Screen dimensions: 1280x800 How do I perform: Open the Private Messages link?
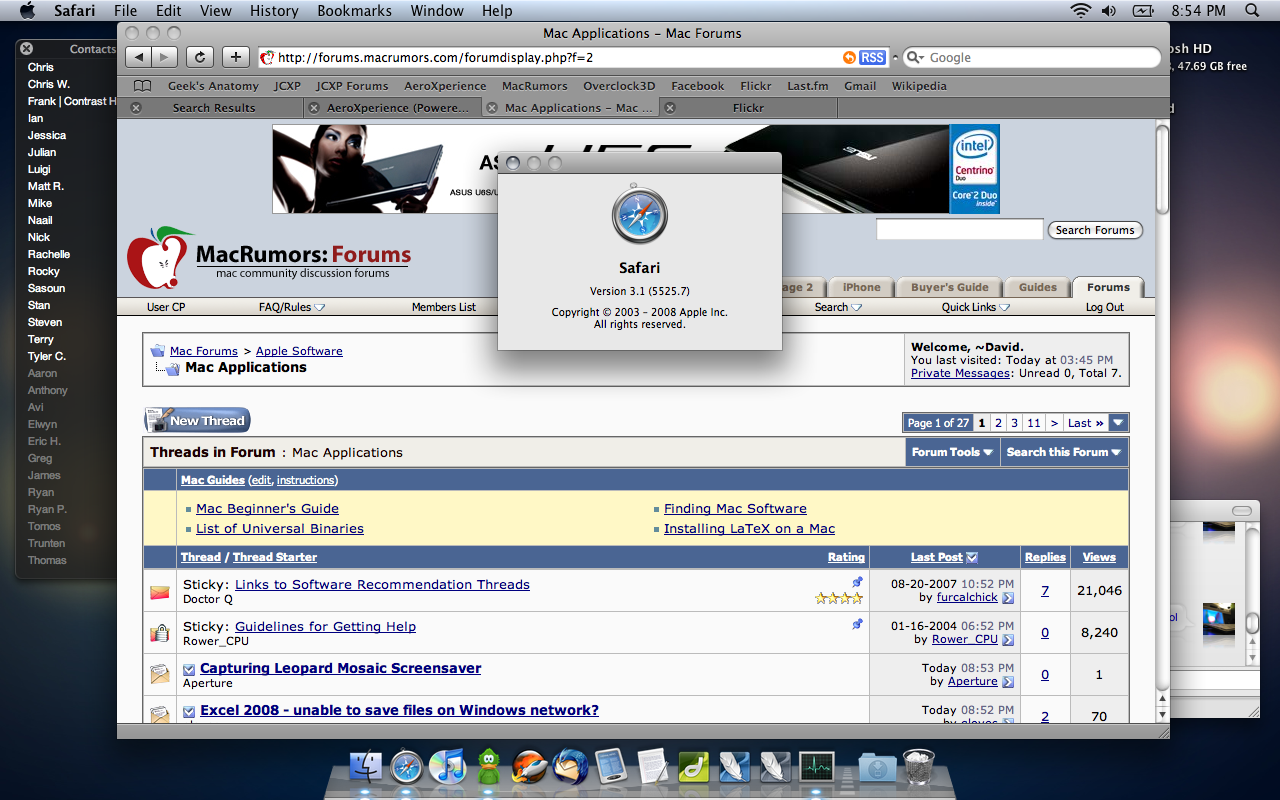click(x=960, y=373)
